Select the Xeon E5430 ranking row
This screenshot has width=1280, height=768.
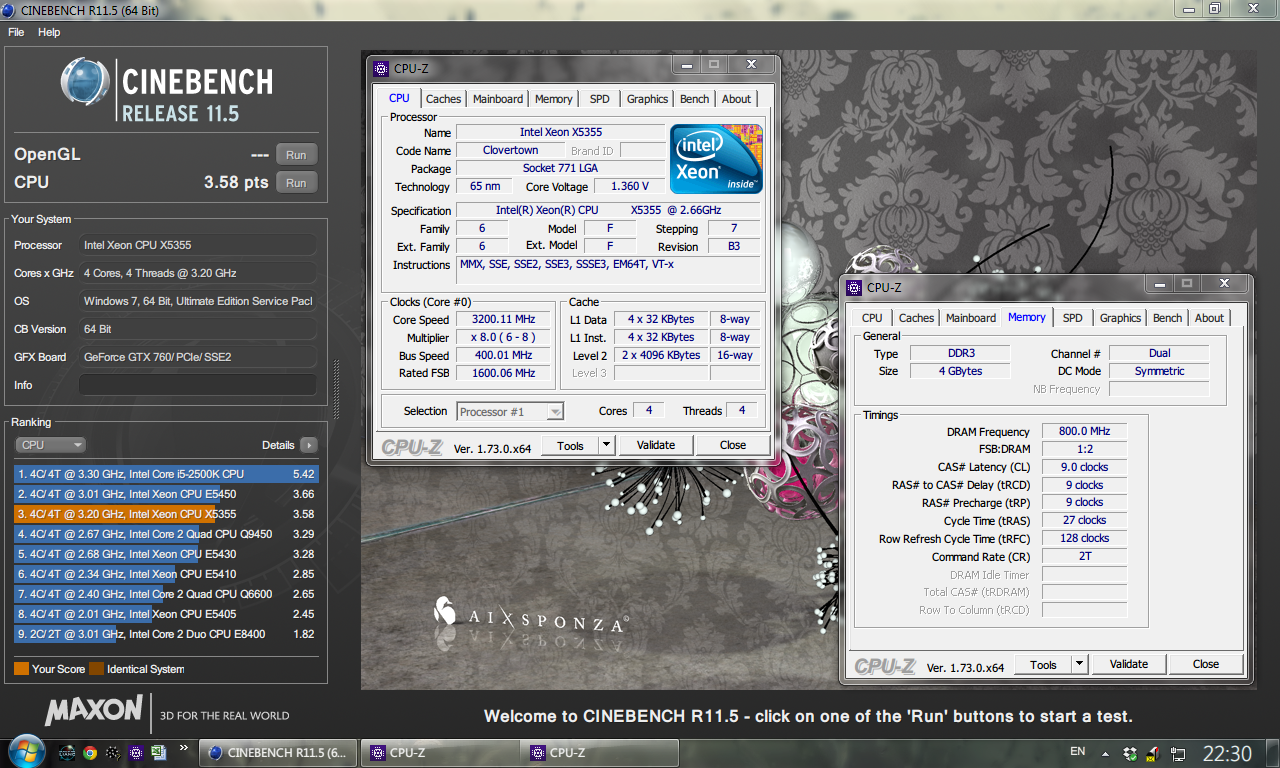click(x=166, y=554)
